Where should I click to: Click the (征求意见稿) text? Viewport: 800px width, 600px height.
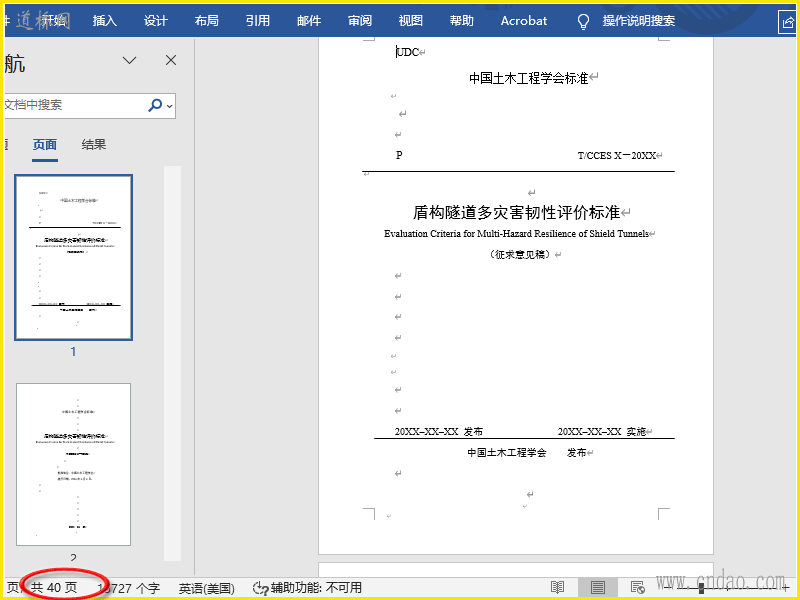[520, 254]
